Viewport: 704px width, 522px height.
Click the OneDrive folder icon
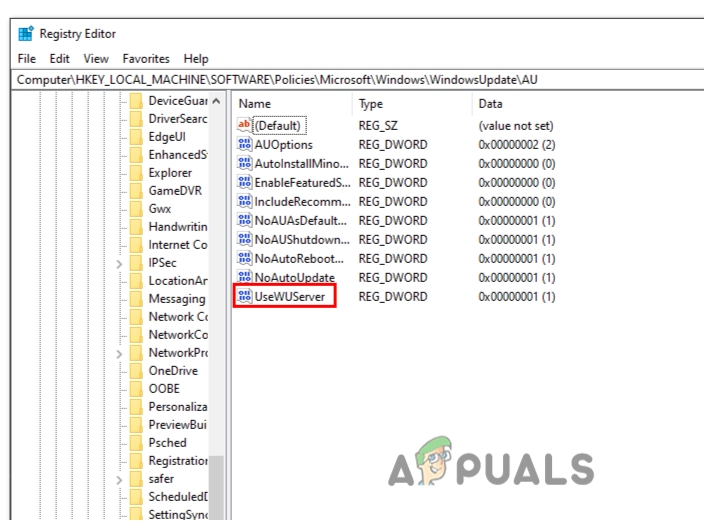coord(136,371)
